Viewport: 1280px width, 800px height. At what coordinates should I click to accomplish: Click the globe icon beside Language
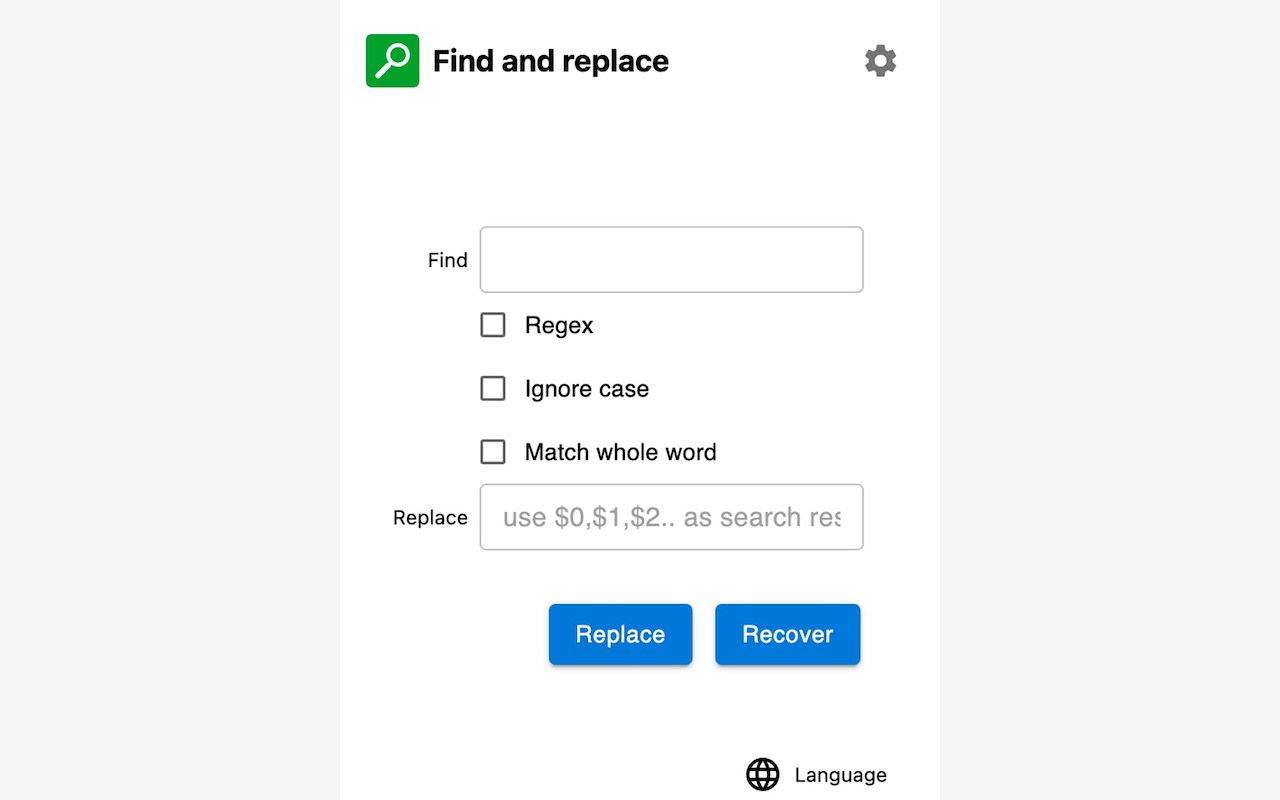coord(763,774)
